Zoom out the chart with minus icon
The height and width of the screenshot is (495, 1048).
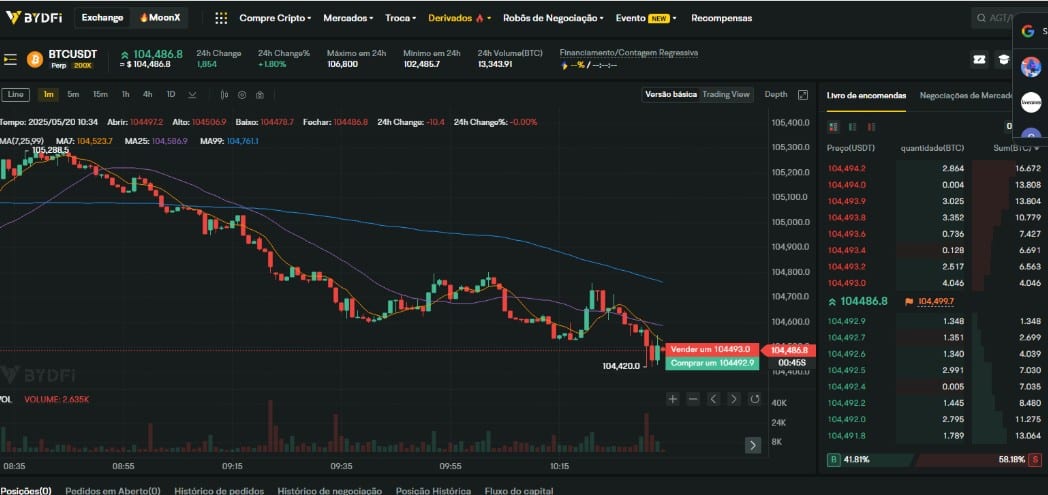tap(693, 399)
